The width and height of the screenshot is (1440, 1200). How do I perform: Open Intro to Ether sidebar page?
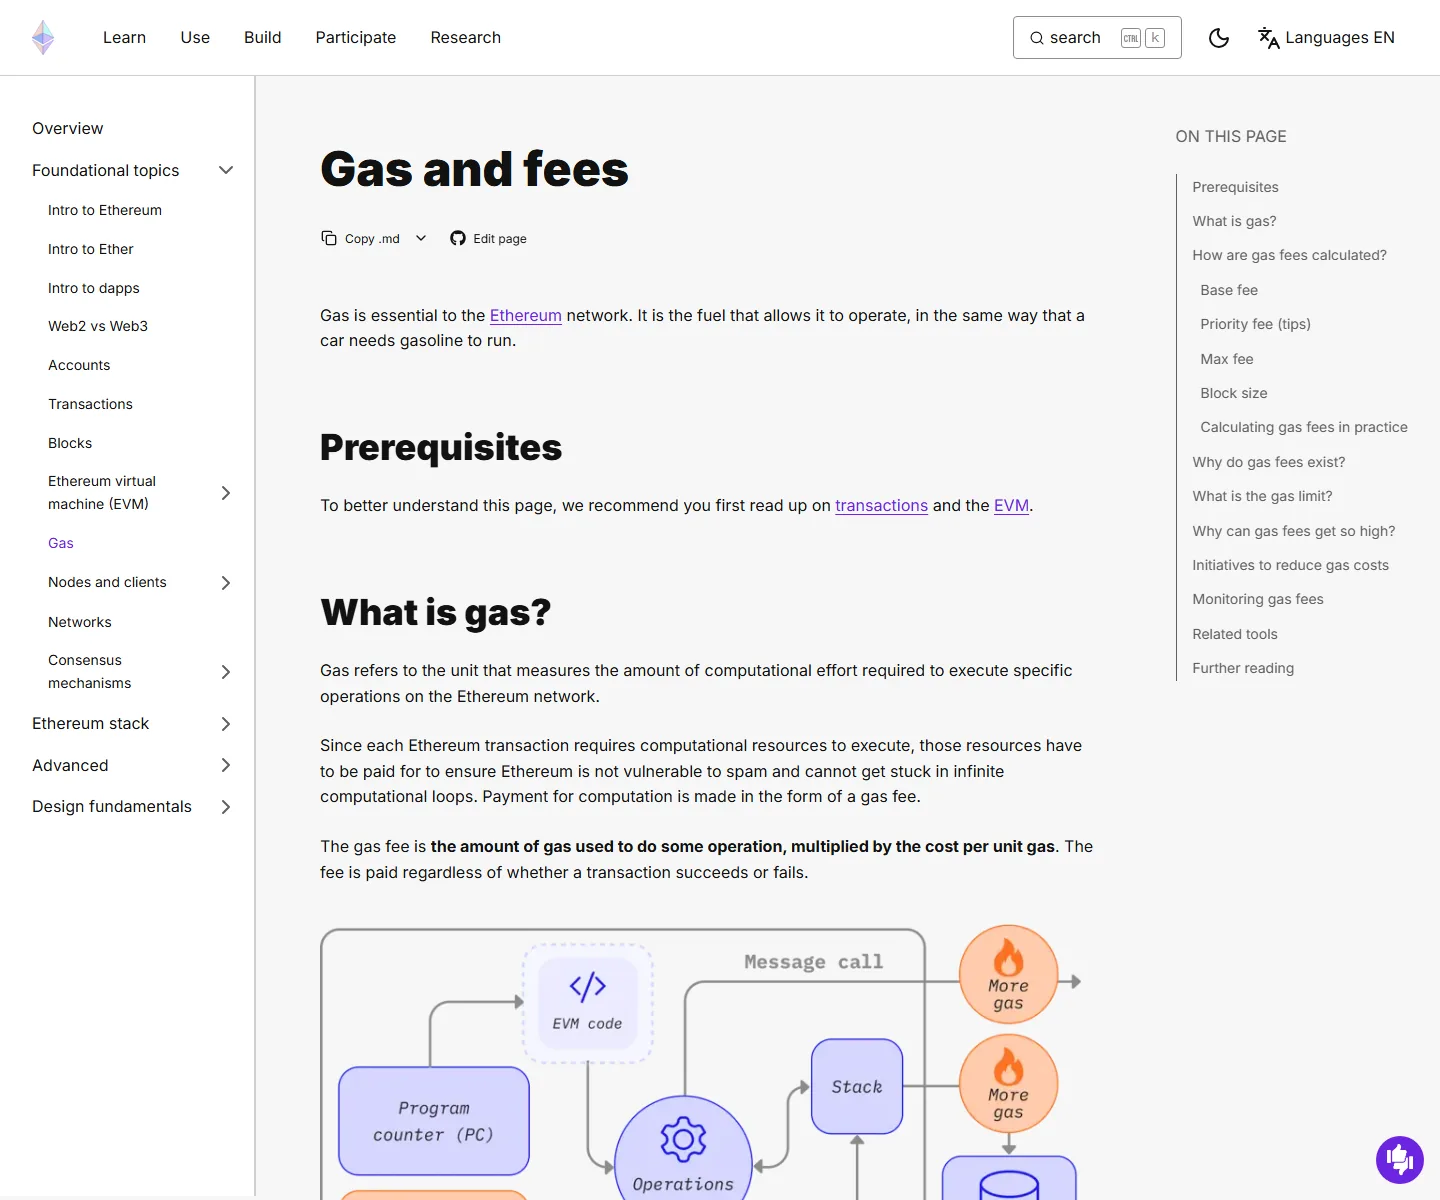tap(91, 249)
